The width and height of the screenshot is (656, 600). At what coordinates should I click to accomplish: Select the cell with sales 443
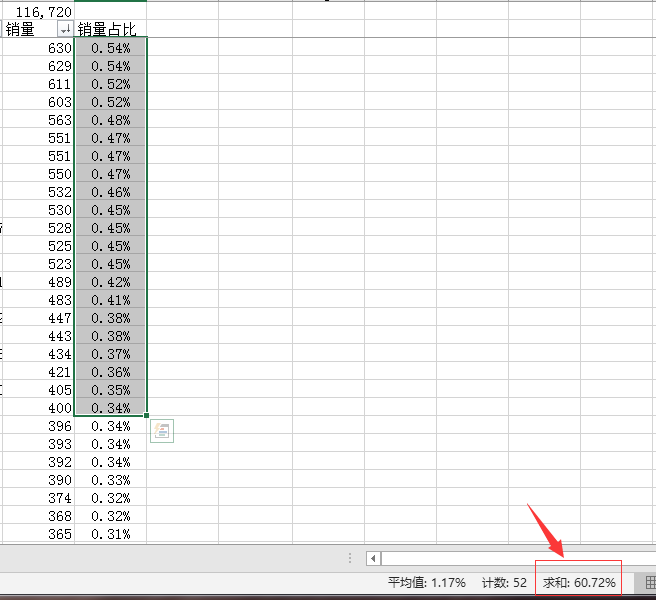[38, 336]
